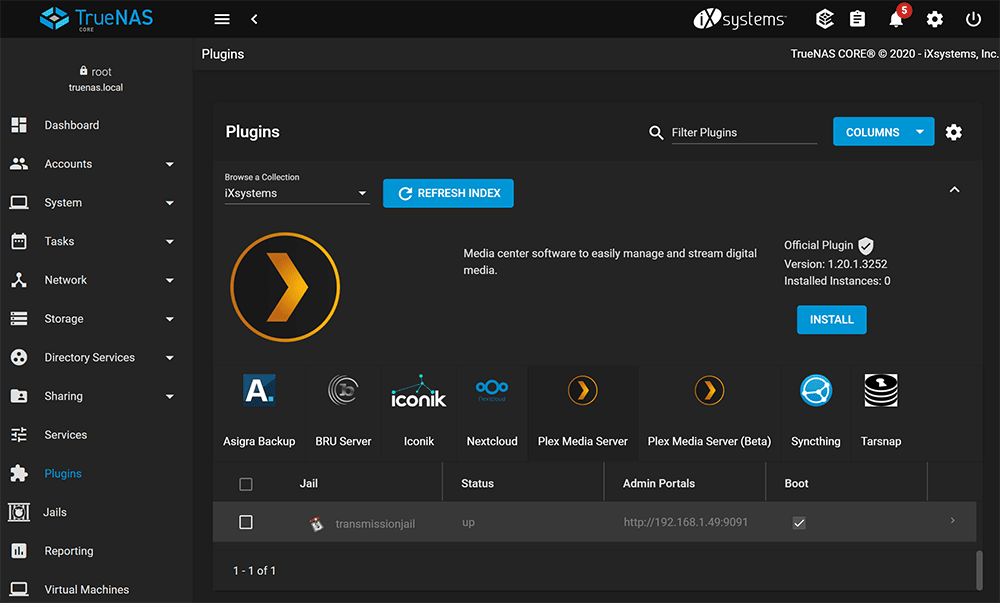
Task: Pick the Asigra Backup plugin
Action: tap(259, 392)
